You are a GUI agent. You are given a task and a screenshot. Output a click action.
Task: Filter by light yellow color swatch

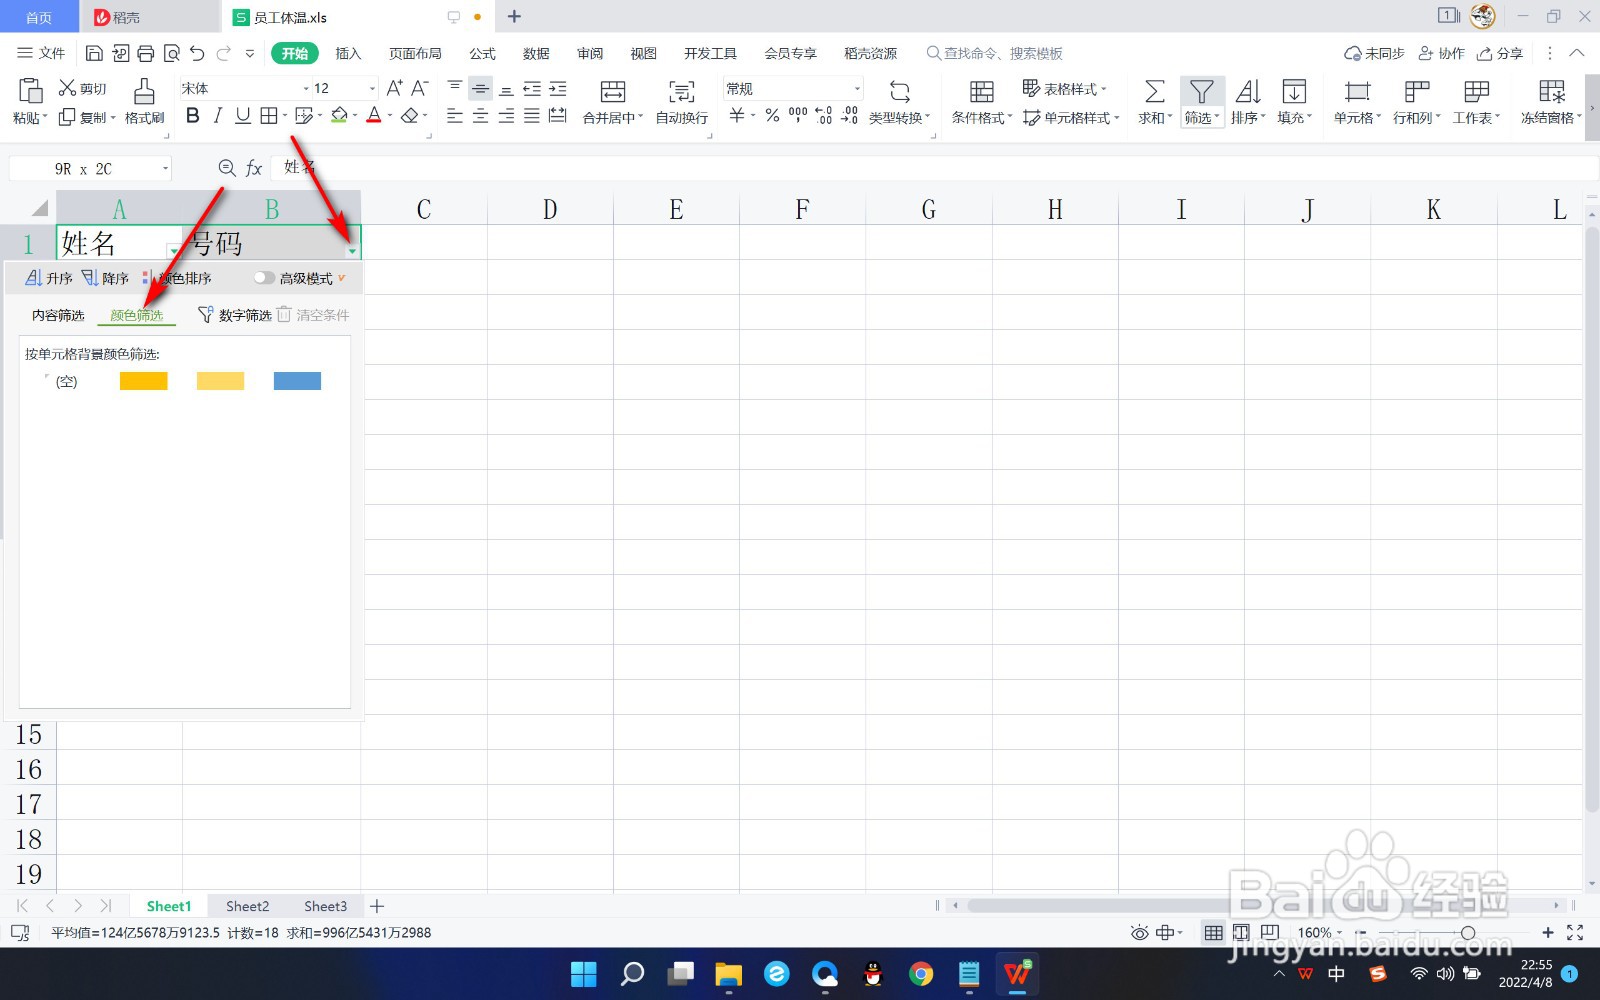[x=220, y=381]
